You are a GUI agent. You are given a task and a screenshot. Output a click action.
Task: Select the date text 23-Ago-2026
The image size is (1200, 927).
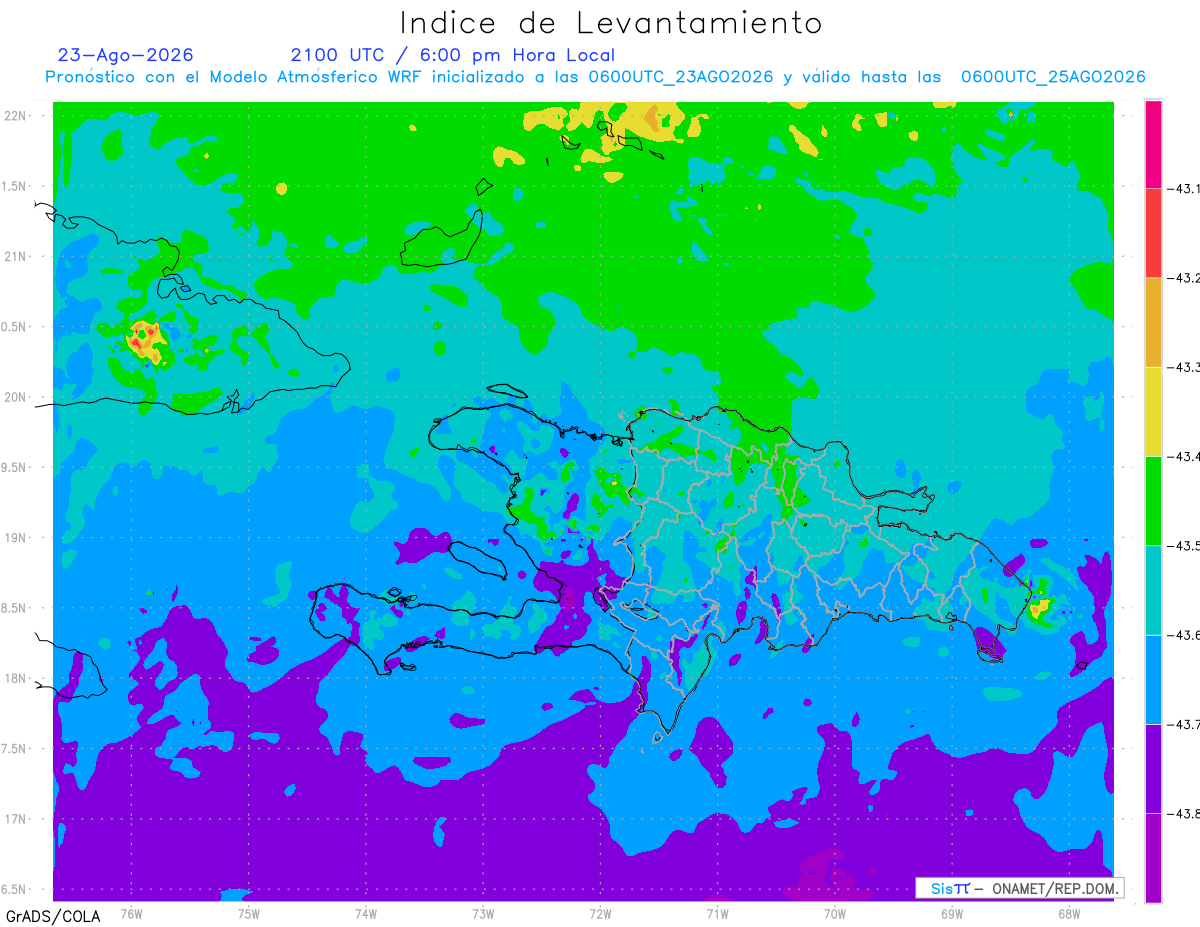click(x=126, y=55)
